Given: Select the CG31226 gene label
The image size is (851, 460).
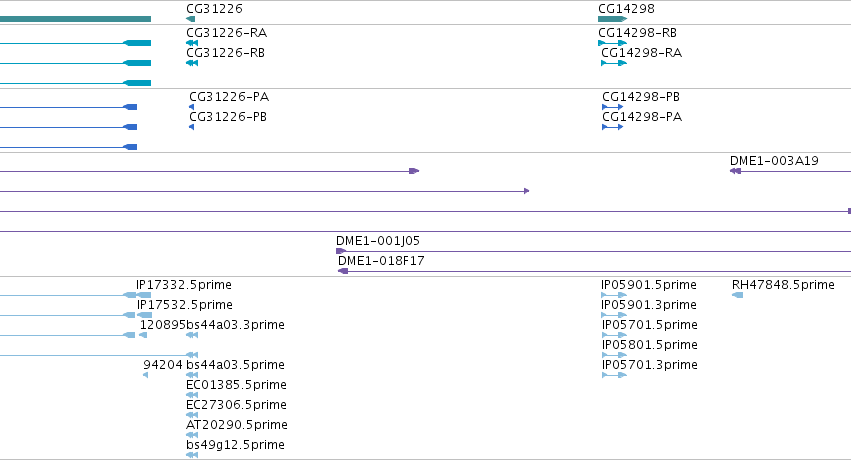Looking at the screenshot, I should [214, 9].
